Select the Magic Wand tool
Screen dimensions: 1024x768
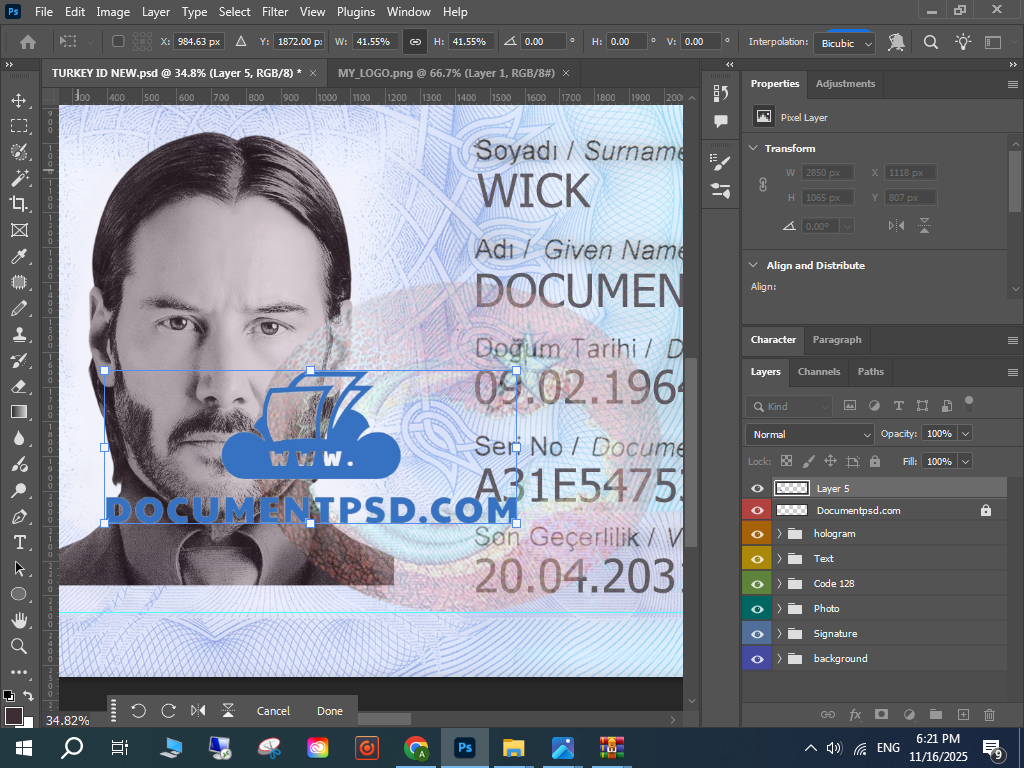[x=19, y=178]
